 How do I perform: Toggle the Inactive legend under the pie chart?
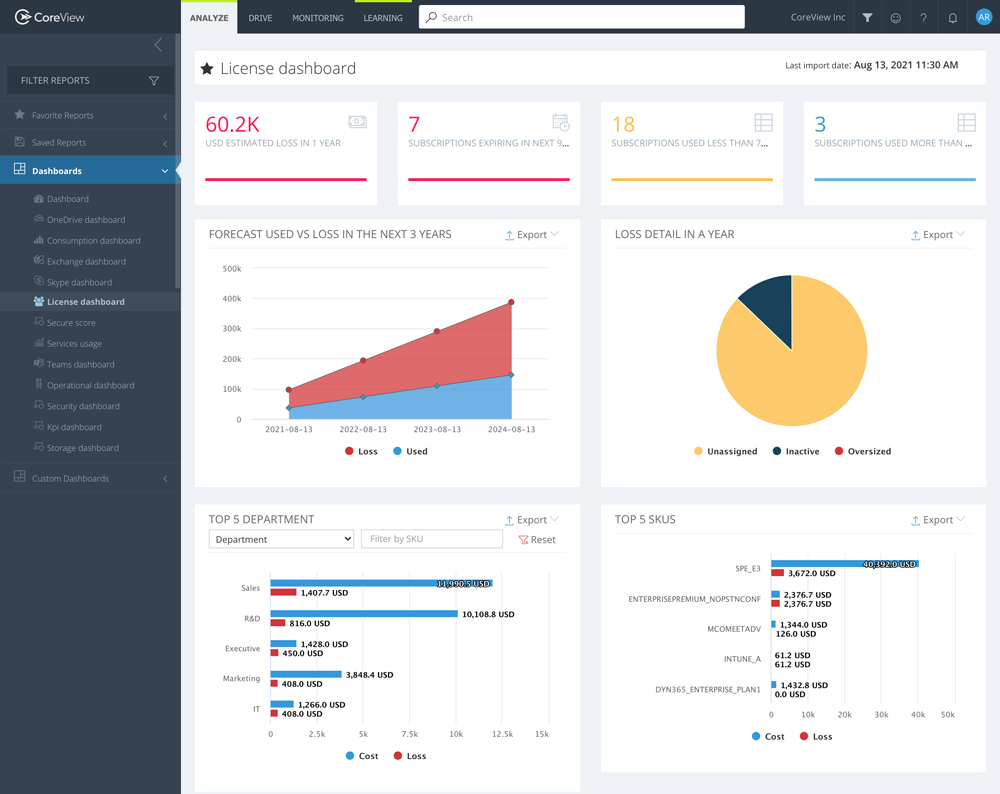[x=795, y=451]
